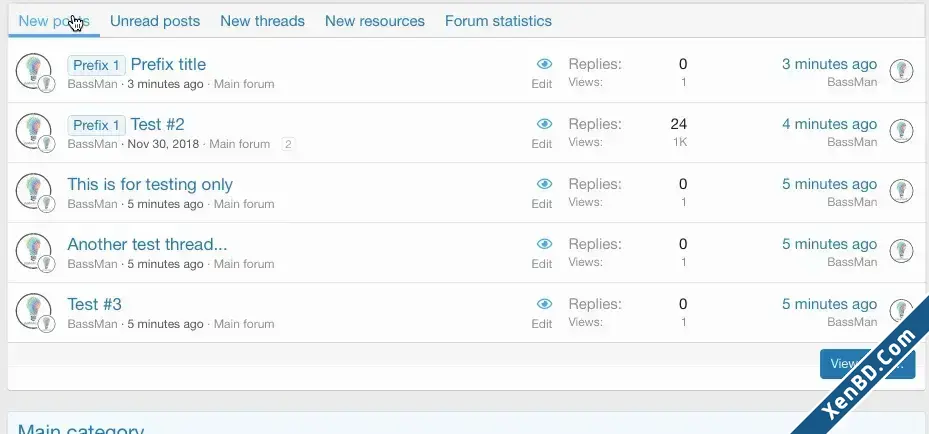Open page 2 badge of Test #2
929x434 pixels.
pos(288,144)
